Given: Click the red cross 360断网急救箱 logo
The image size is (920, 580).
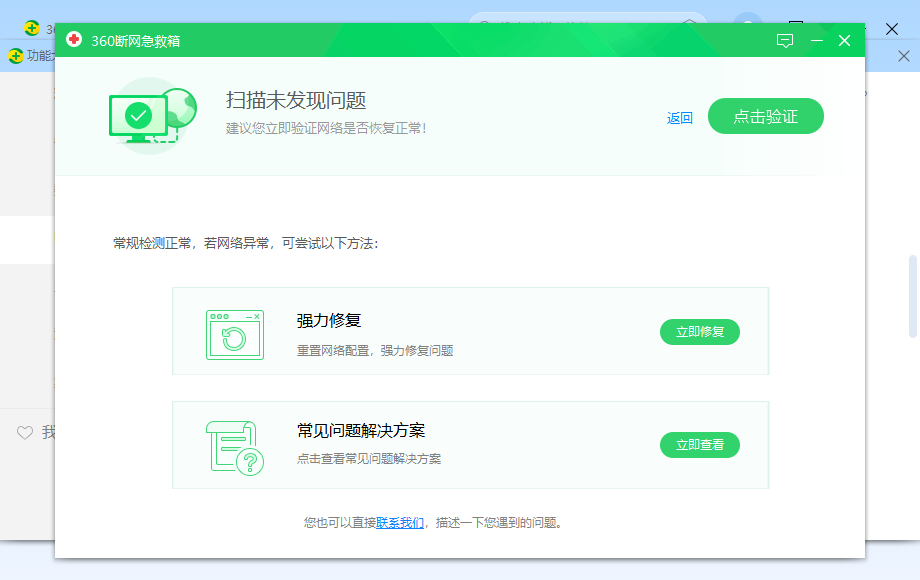Looking at the screenshot, I should (74, 40).
